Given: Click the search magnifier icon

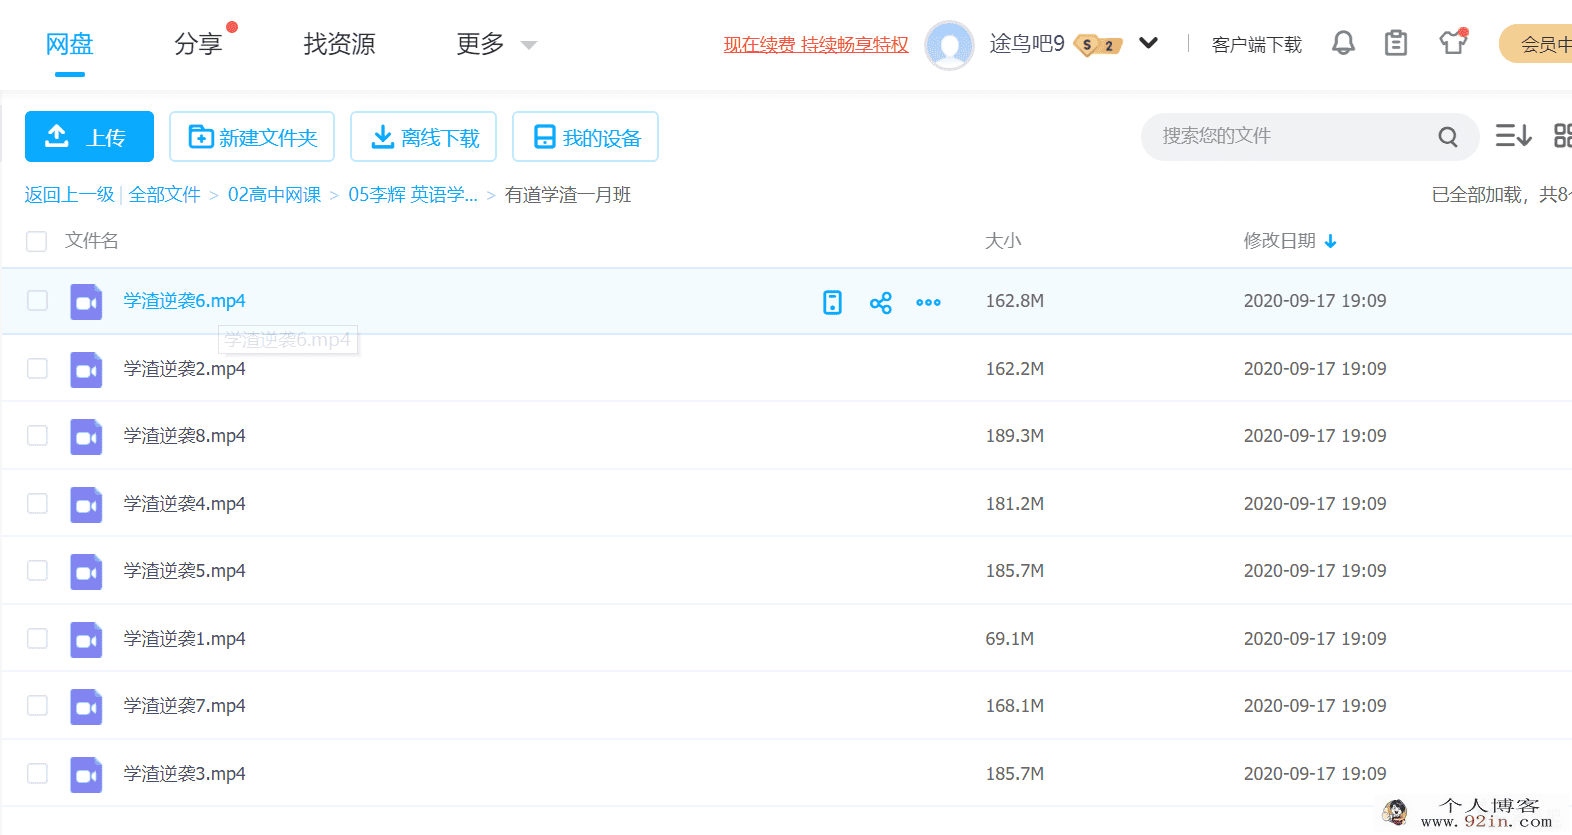Looking at the screenshot, I should click(1447, 137).
